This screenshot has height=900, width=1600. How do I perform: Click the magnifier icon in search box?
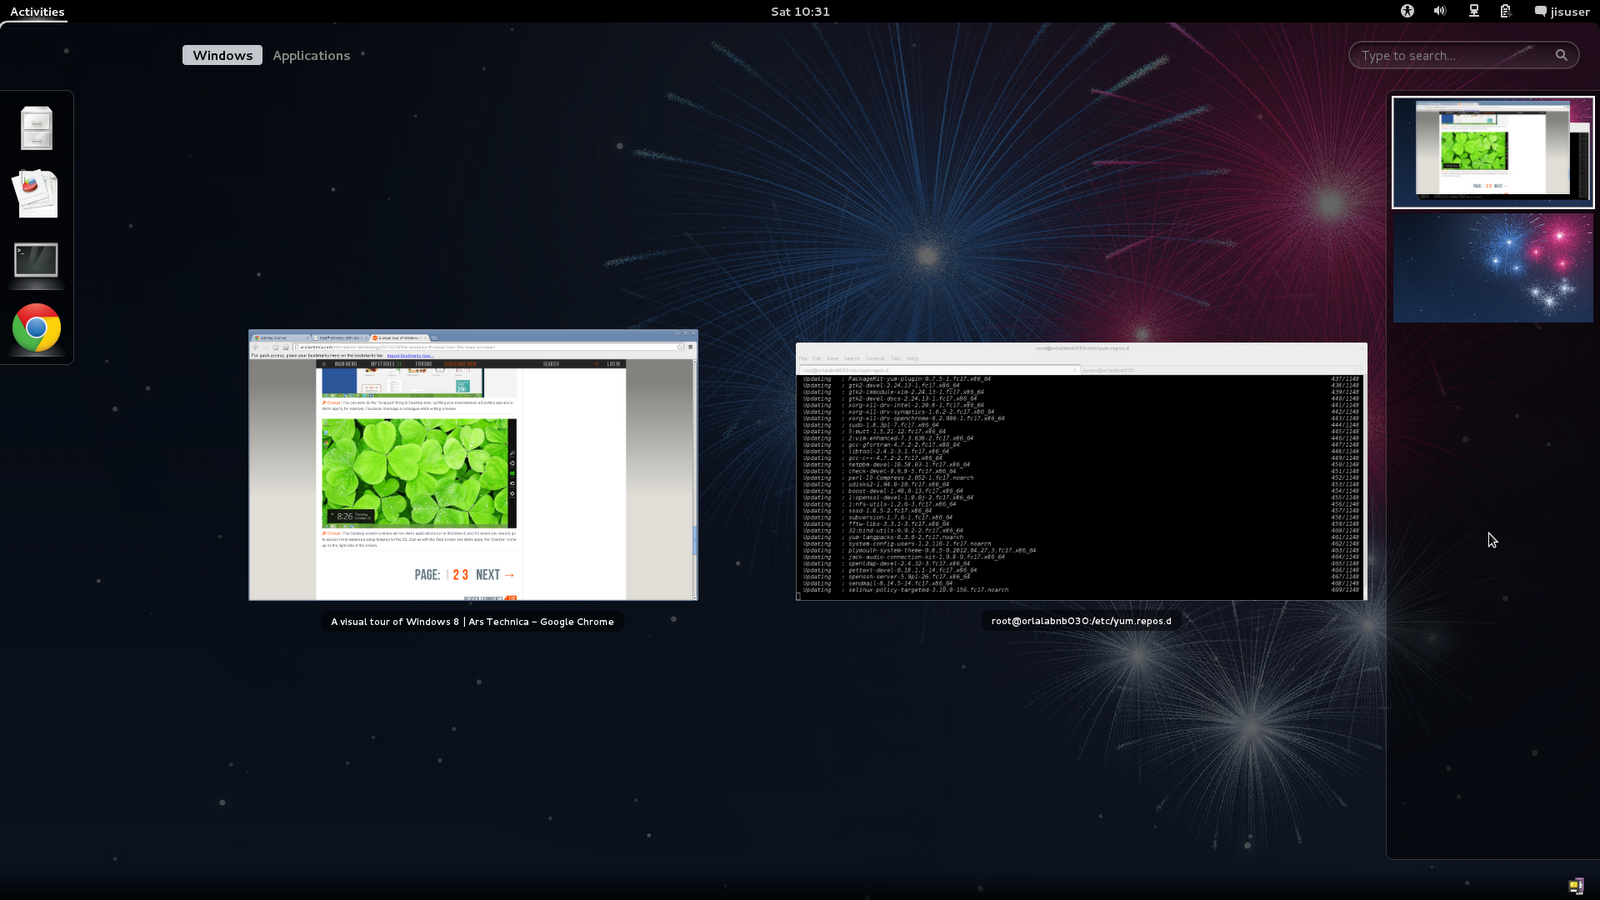click(1561, 55)
